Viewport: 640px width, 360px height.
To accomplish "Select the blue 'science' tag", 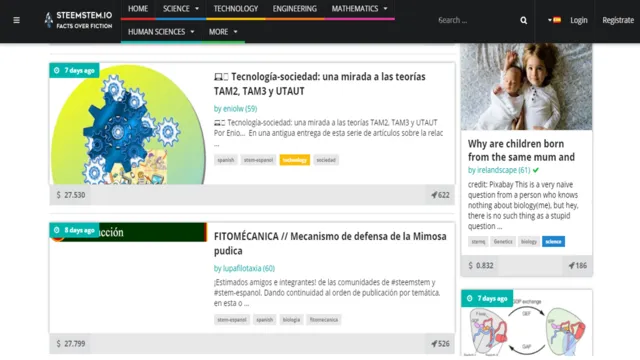I will (x=553, y=242).
